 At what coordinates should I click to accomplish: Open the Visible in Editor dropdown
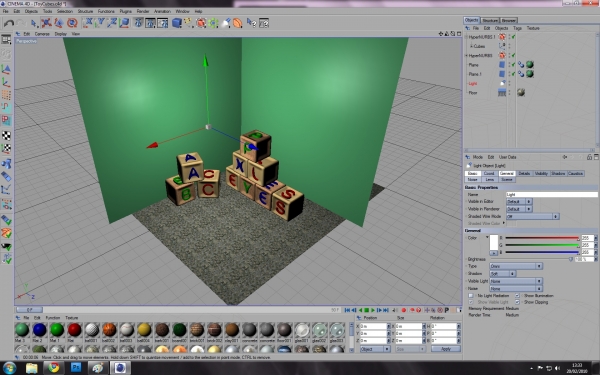(519, 201)
